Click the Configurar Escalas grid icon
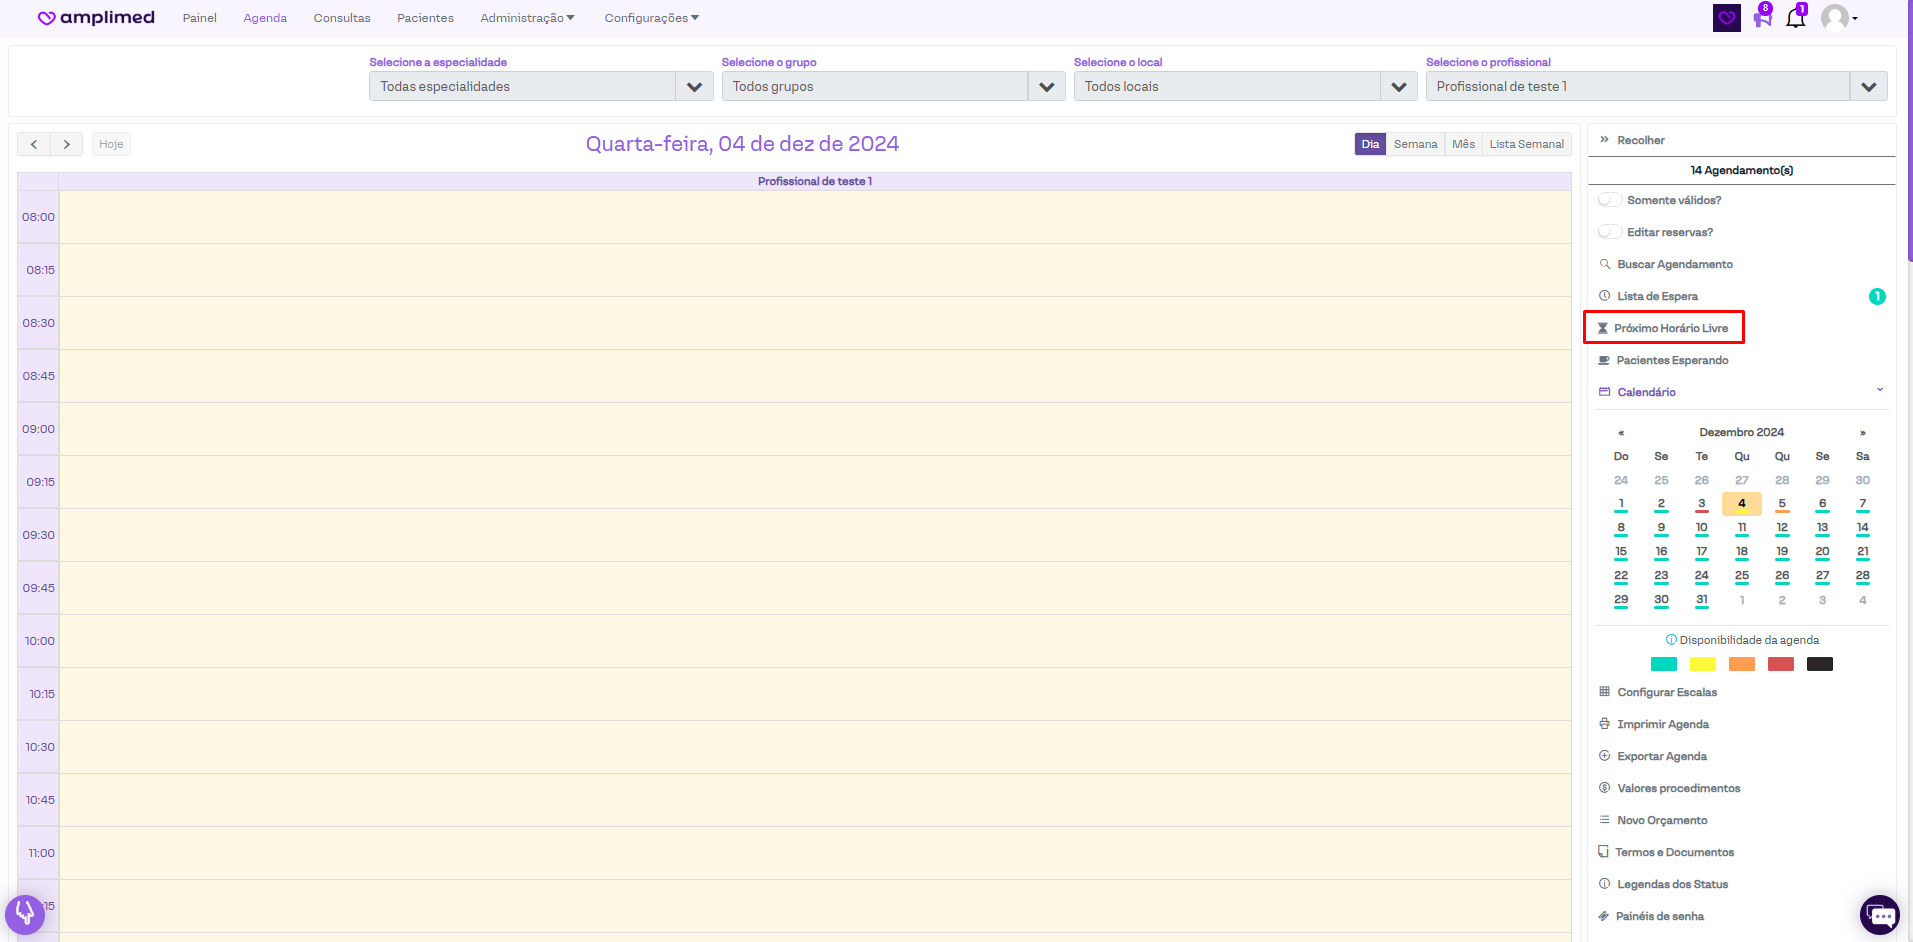The height and width of the screenshot is (942, 1913). tap(1604, 692)
